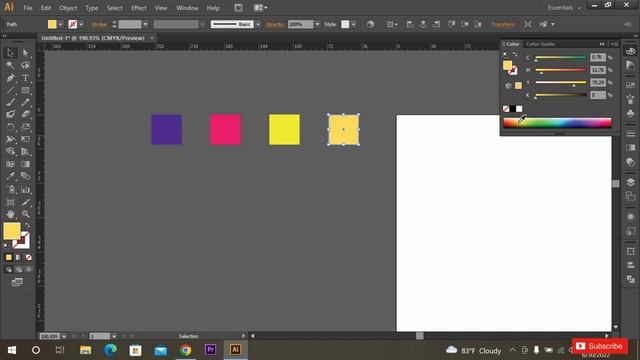The image size is (640, 360).
Task: Select the Line Segment tool
Action: 11,90
